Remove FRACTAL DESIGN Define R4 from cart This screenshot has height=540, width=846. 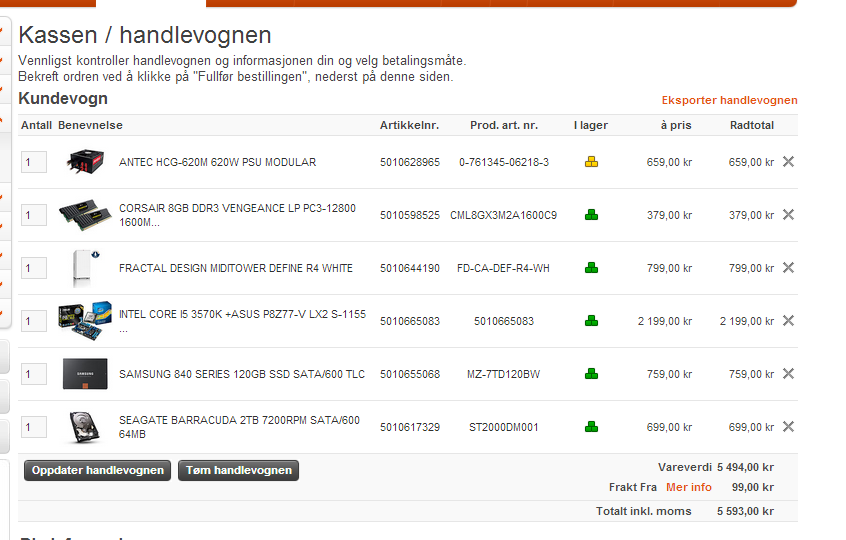tap(788, 267)
